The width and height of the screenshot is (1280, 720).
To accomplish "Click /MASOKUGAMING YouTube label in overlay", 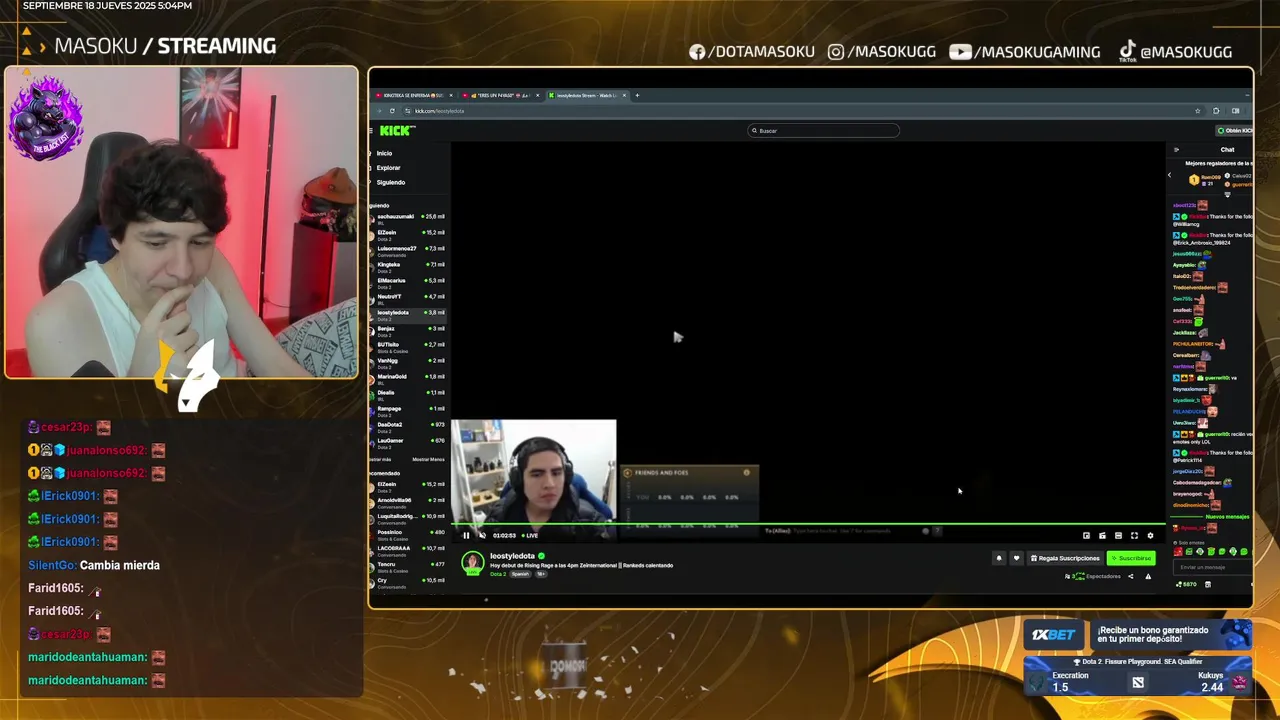I will coord(1025,52).
